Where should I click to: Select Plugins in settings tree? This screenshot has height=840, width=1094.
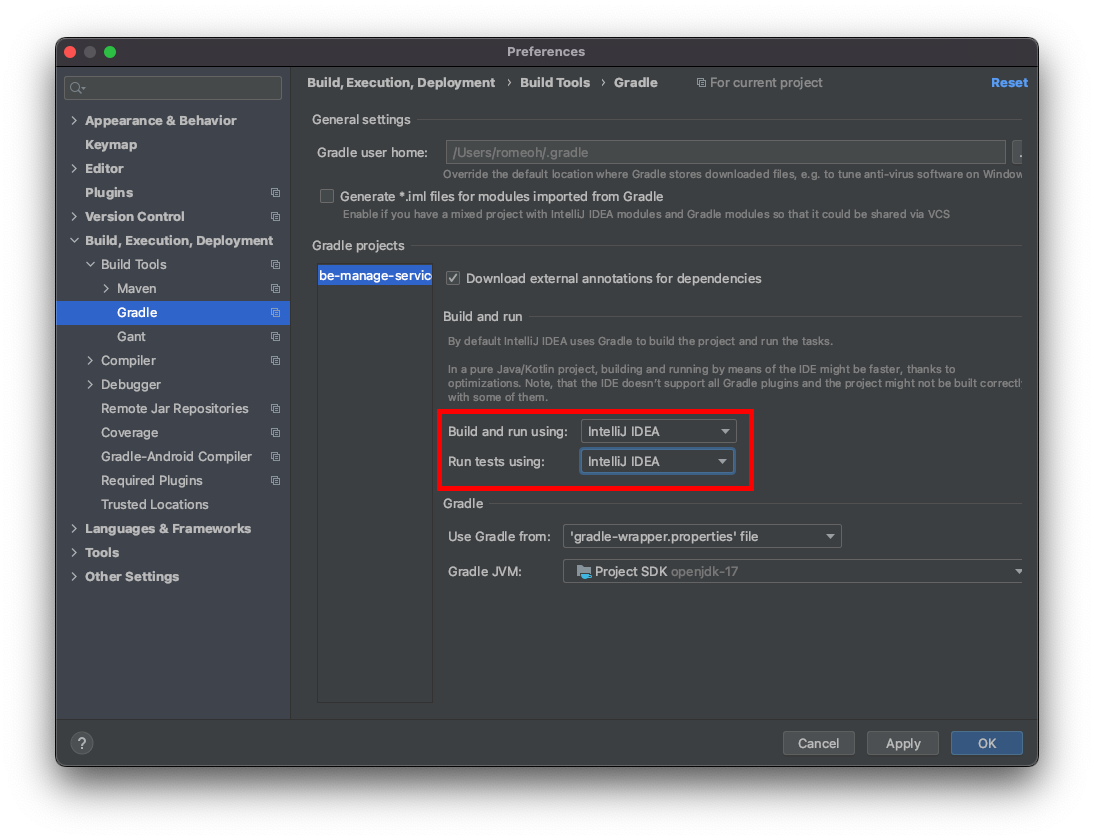tap(109, 193)
